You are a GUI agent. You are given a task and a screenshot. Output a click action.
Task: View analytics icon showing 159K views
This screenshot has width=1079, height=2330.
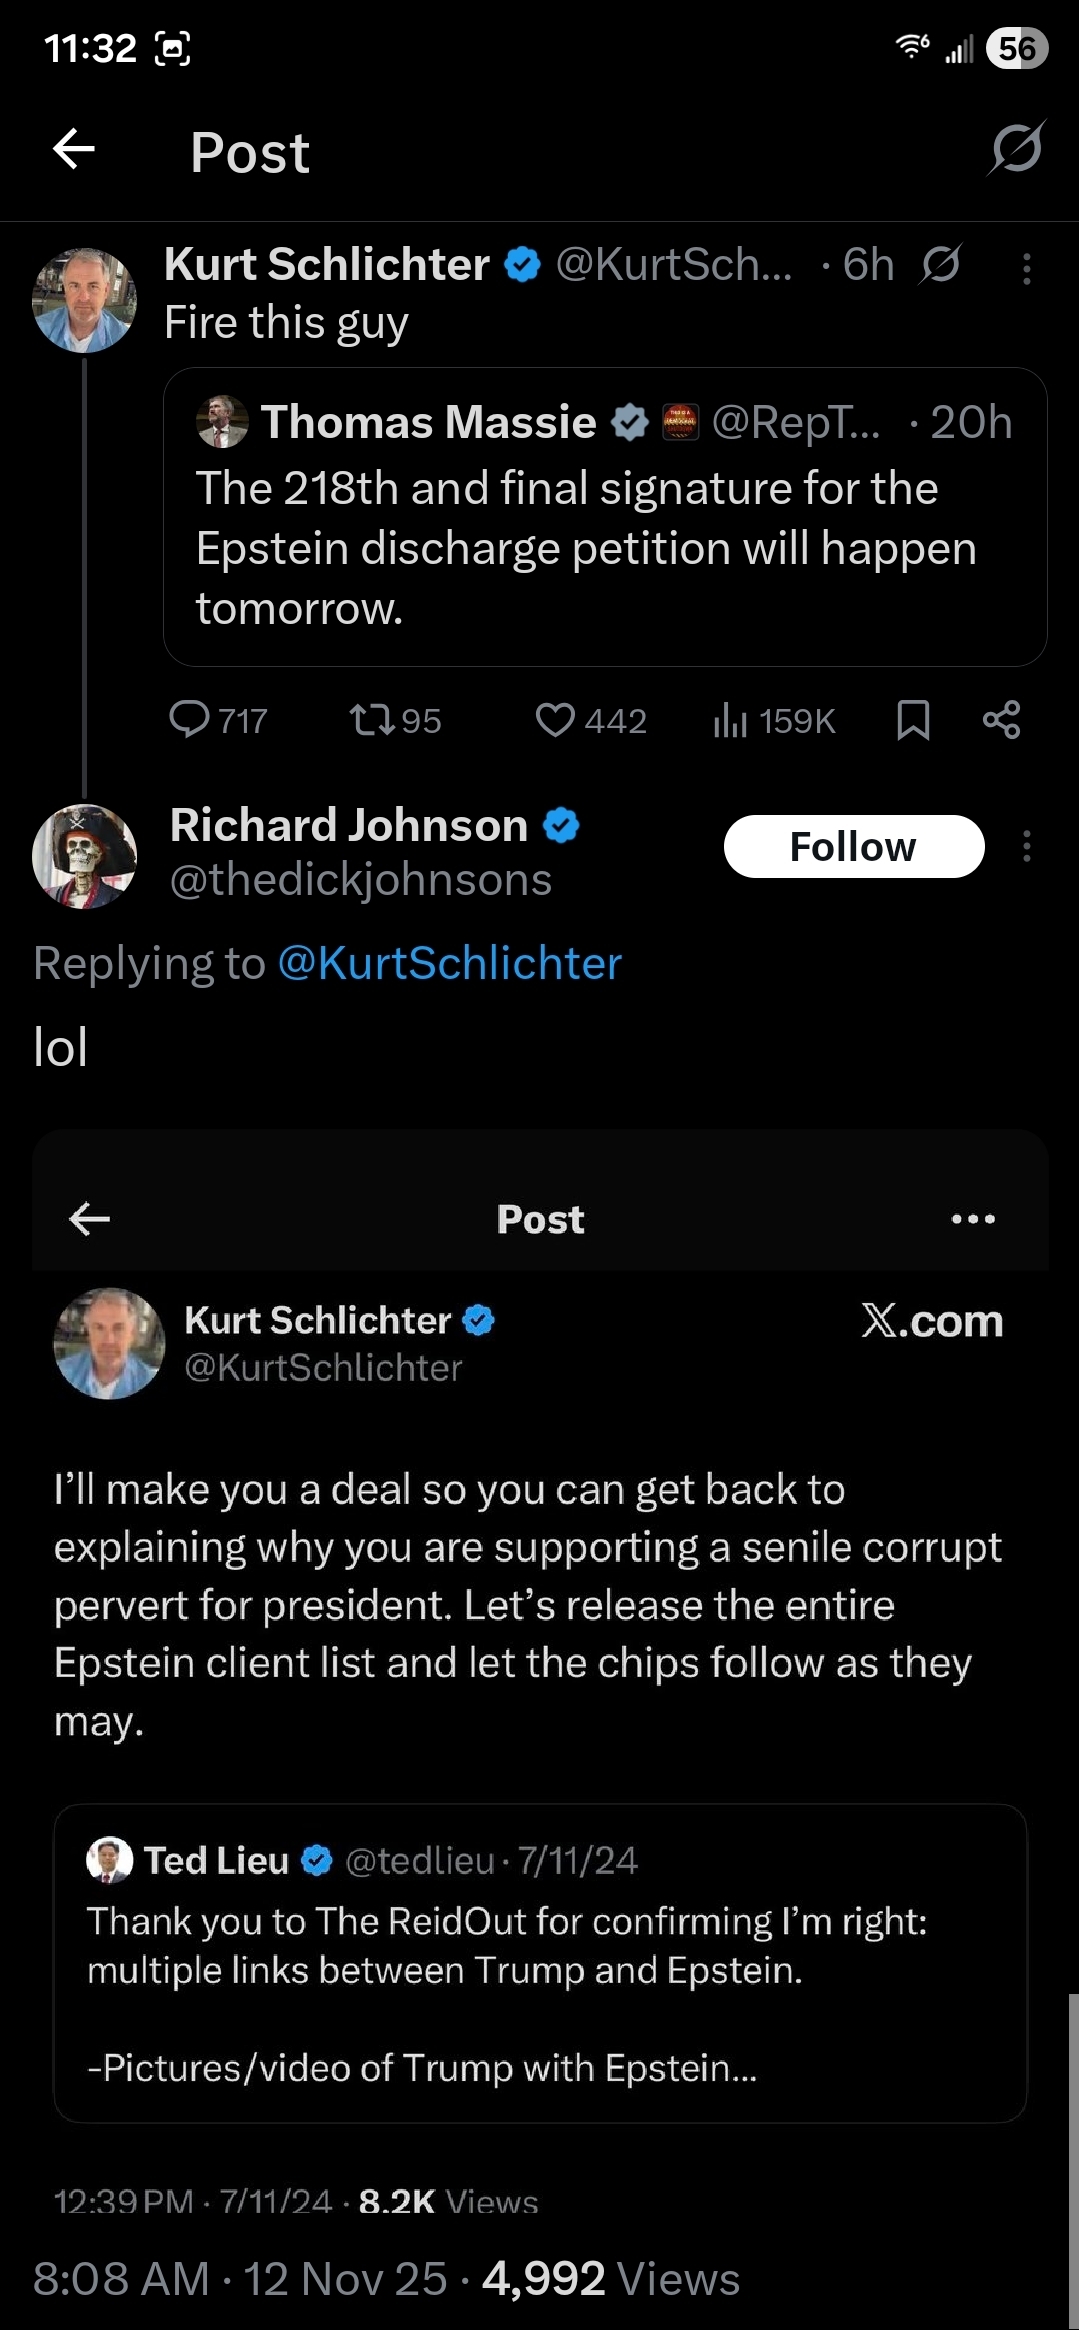(731, 720)
